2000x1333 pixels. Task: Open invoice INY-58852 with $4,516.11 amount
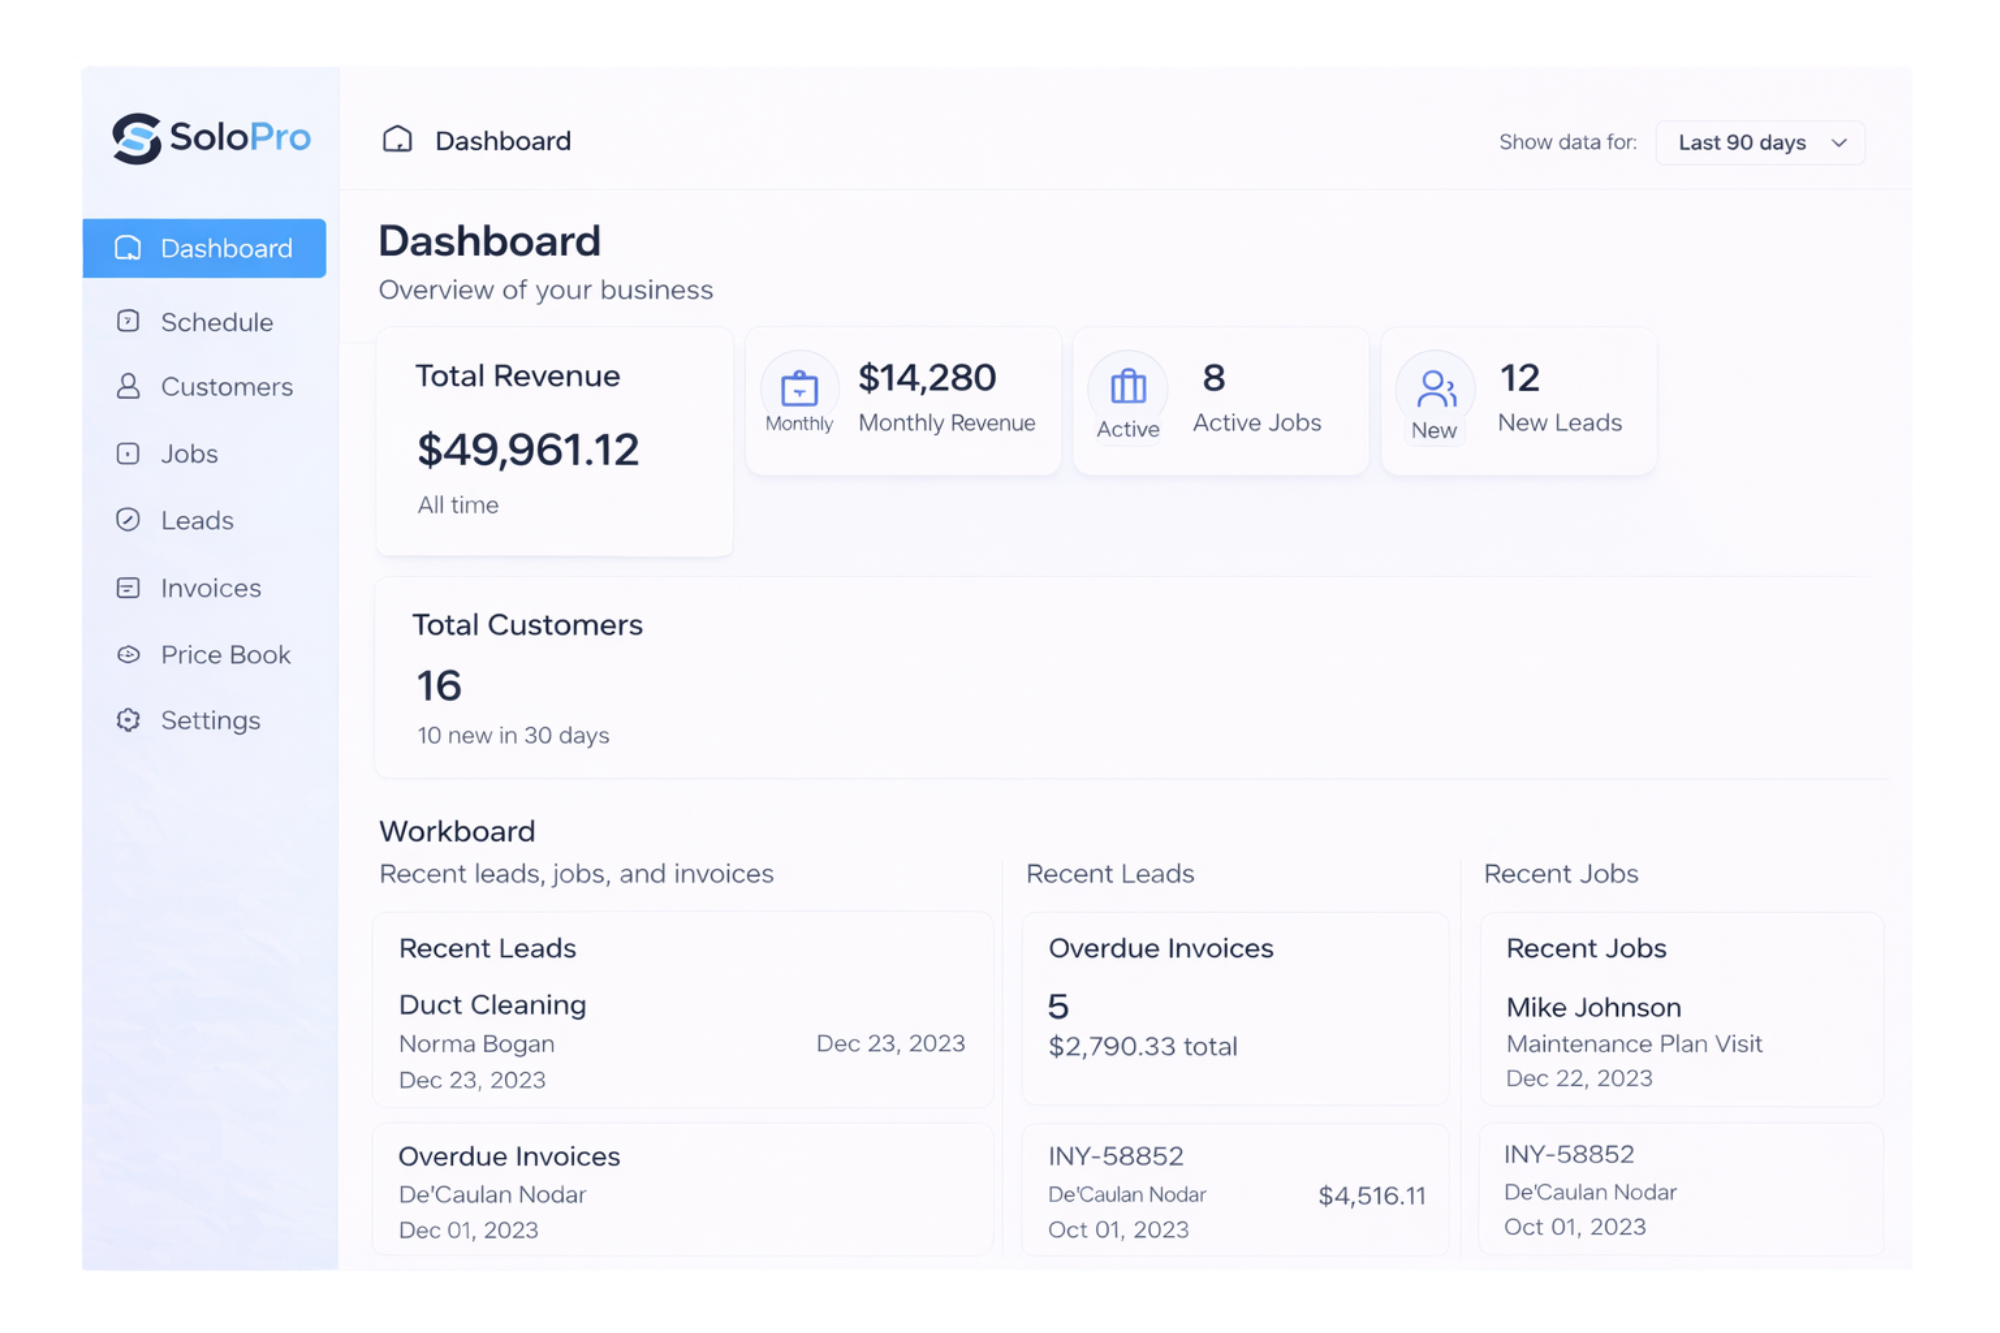point(1235,1190)
